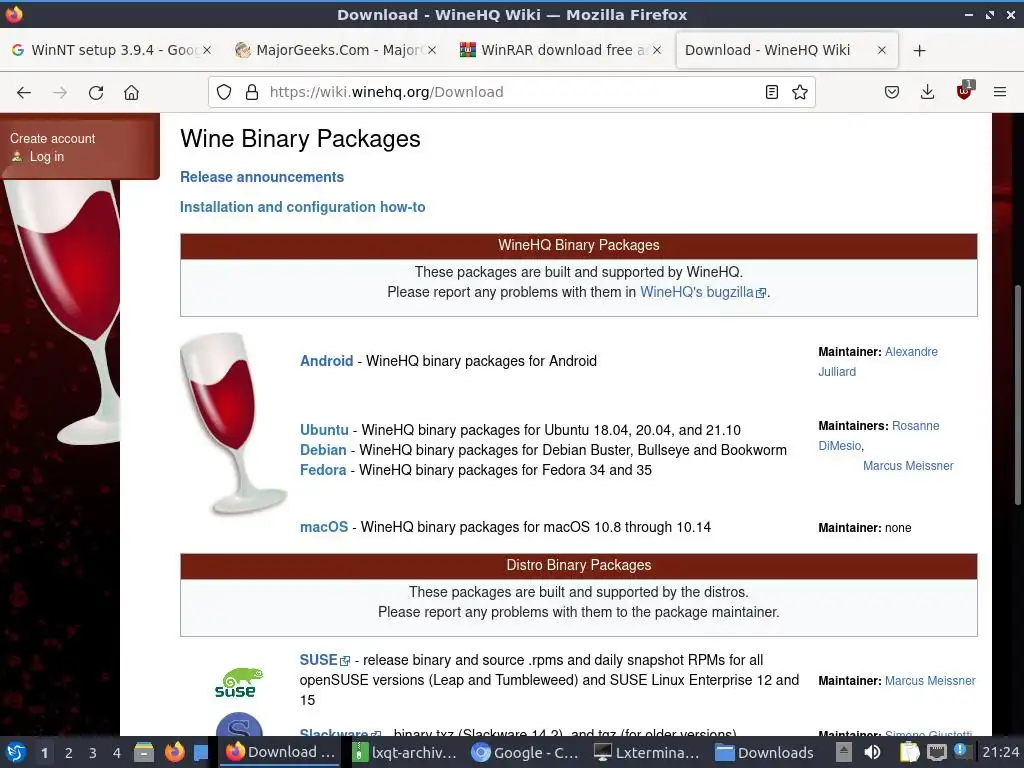Open a new tab with the plus button
The width and height of the screenshot is (1024, 768).
pos(920,50)
